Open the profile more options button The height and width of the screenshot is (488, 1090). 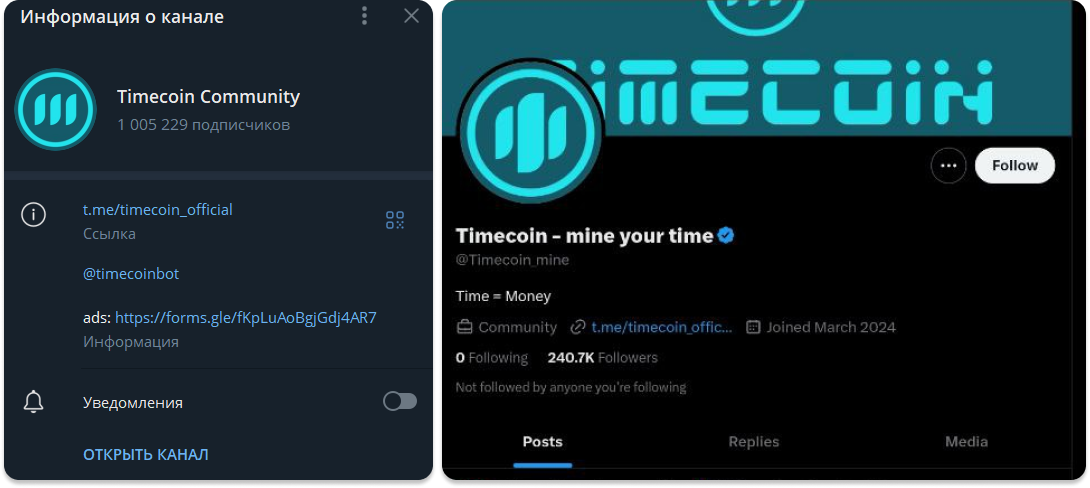tap(948, 166)
